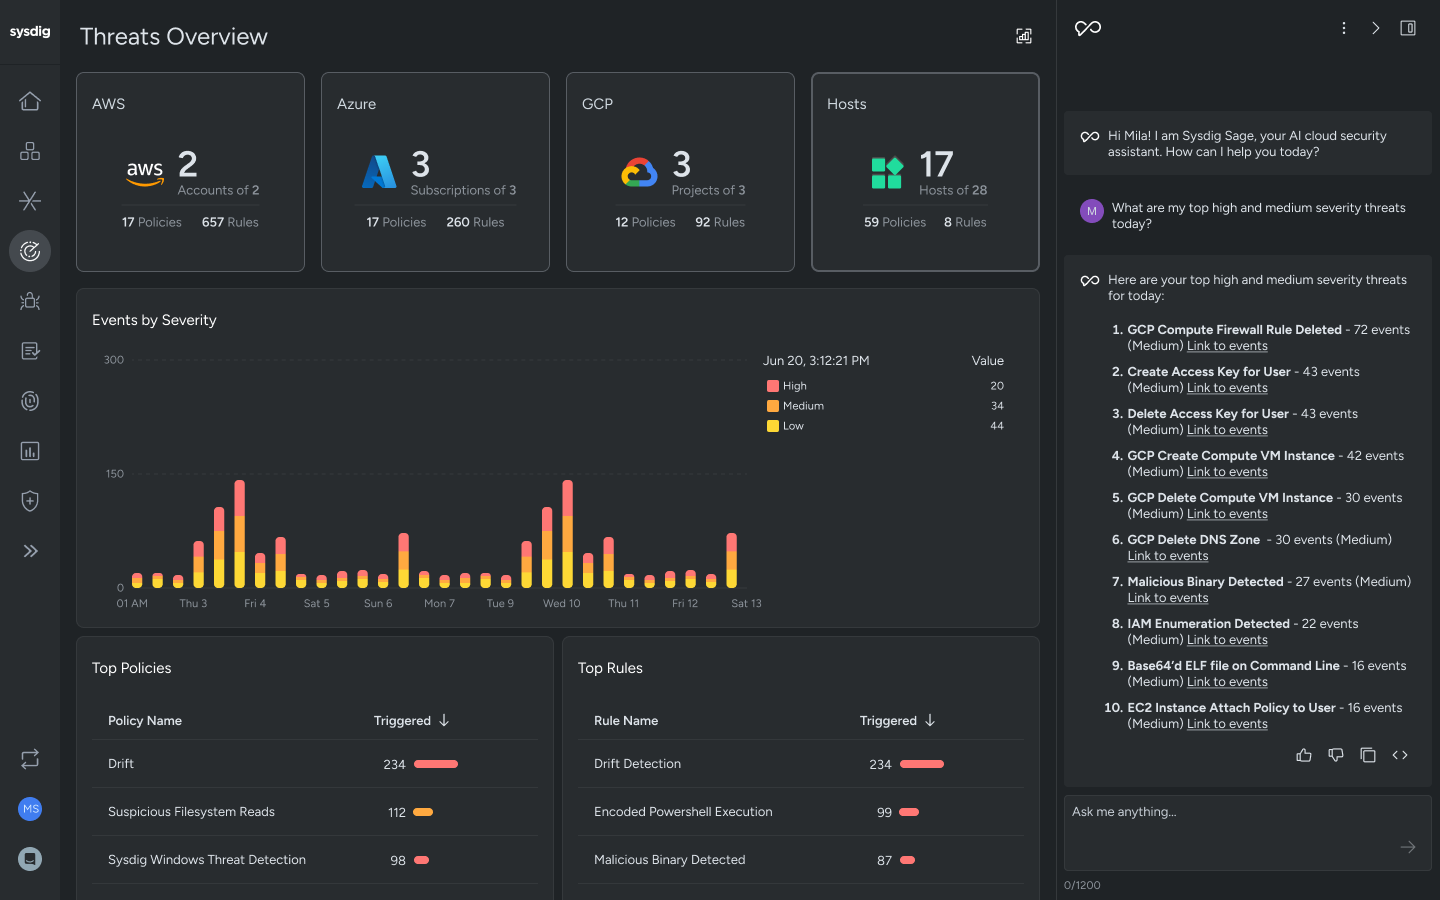Expand the sidebar with double chevron
Image resolution: width=1440 pixels, height=900 pixels.
click(x=30, y=551)
